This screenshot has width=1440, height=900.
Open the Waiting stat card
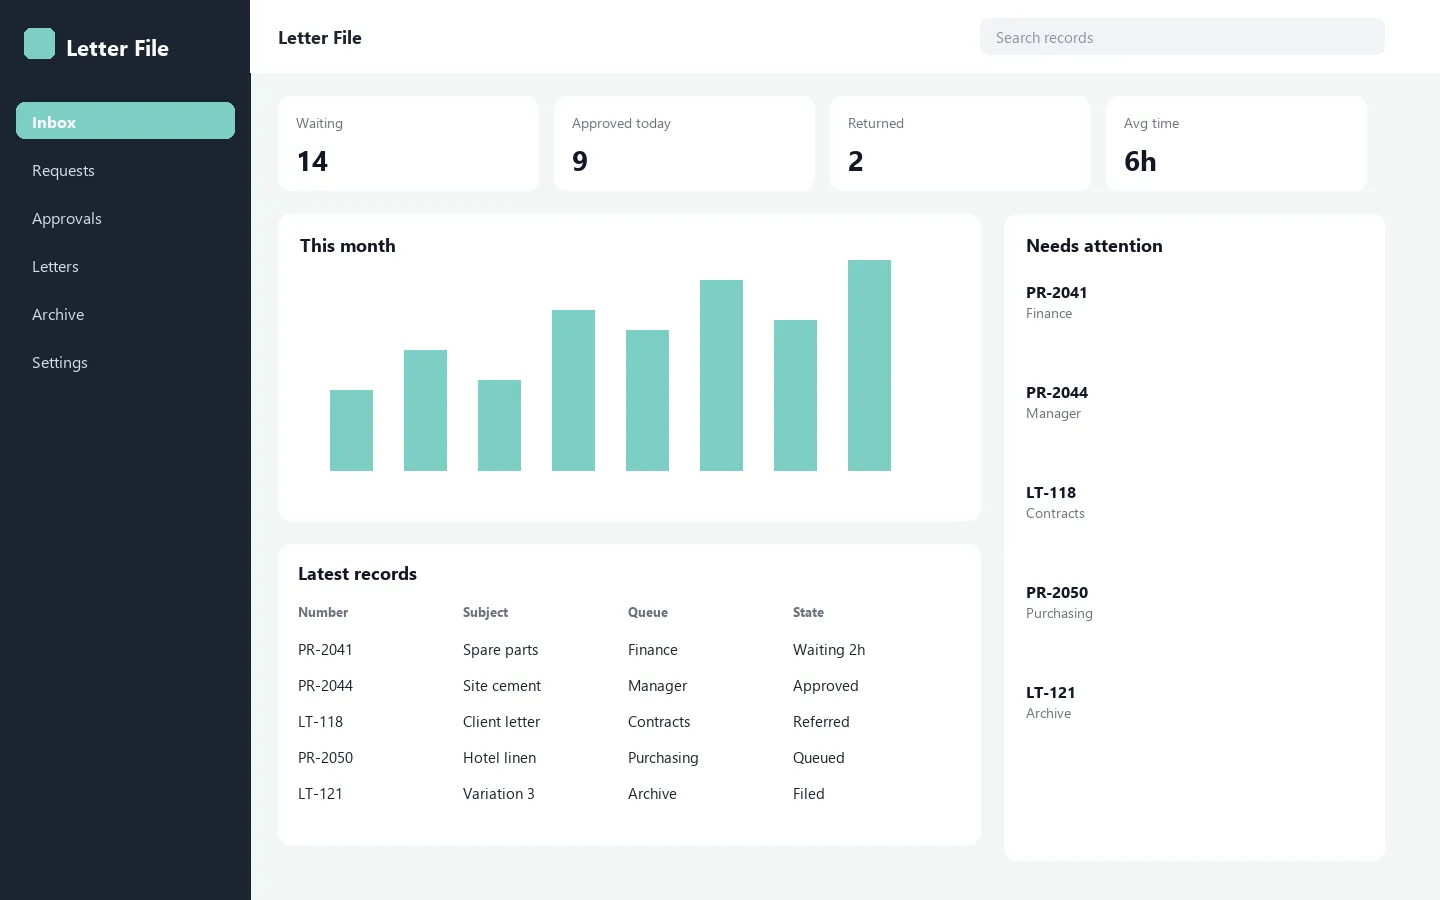[x=408, y=143]
